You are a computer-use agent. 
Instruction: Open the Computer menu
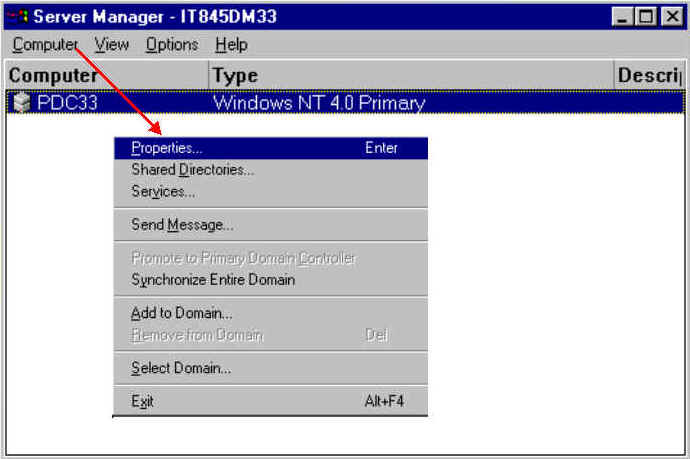(45, 44)
